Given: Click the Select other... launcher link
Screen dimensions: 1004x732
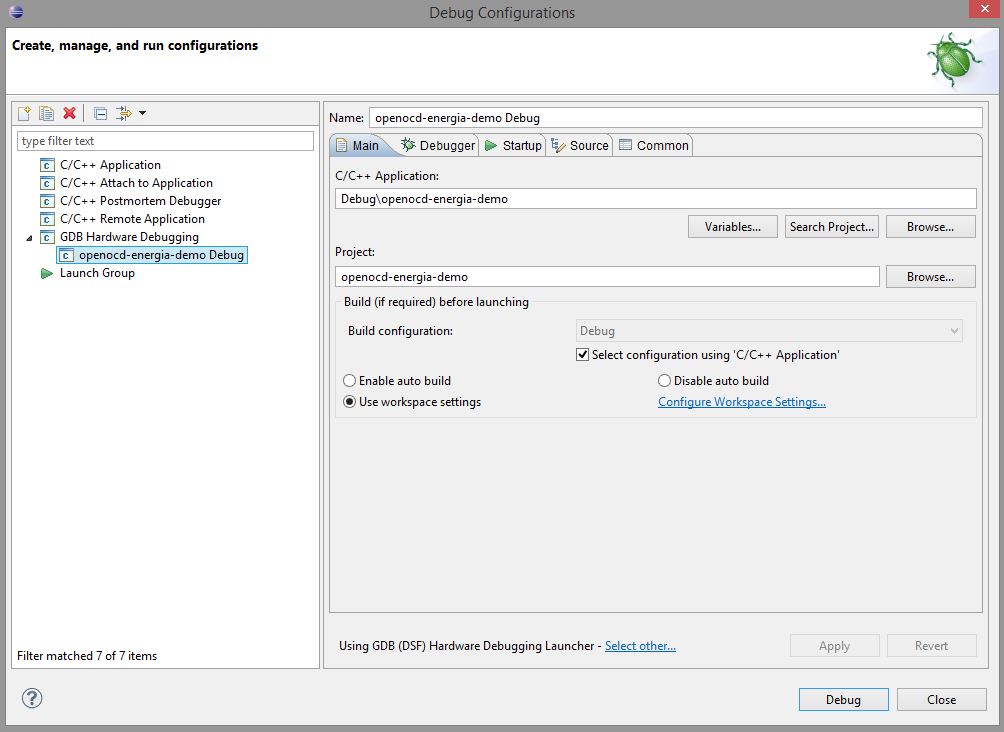Looking at the screenshot, I should tap(640, 646).
